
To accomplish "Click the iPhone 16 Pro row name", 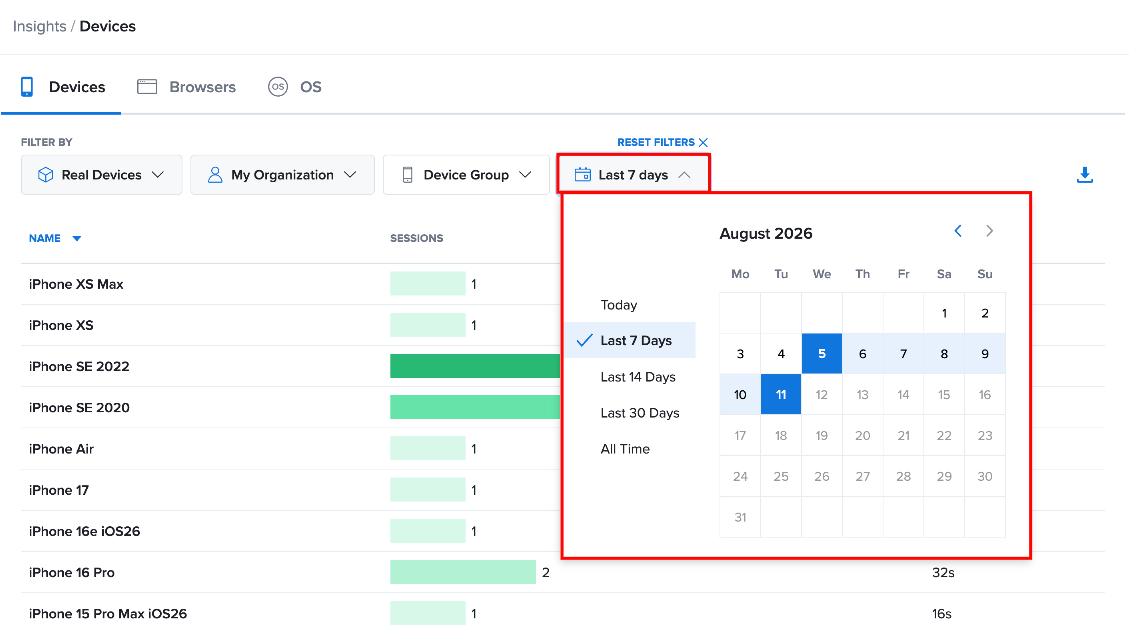I will (x=72, y=572).
